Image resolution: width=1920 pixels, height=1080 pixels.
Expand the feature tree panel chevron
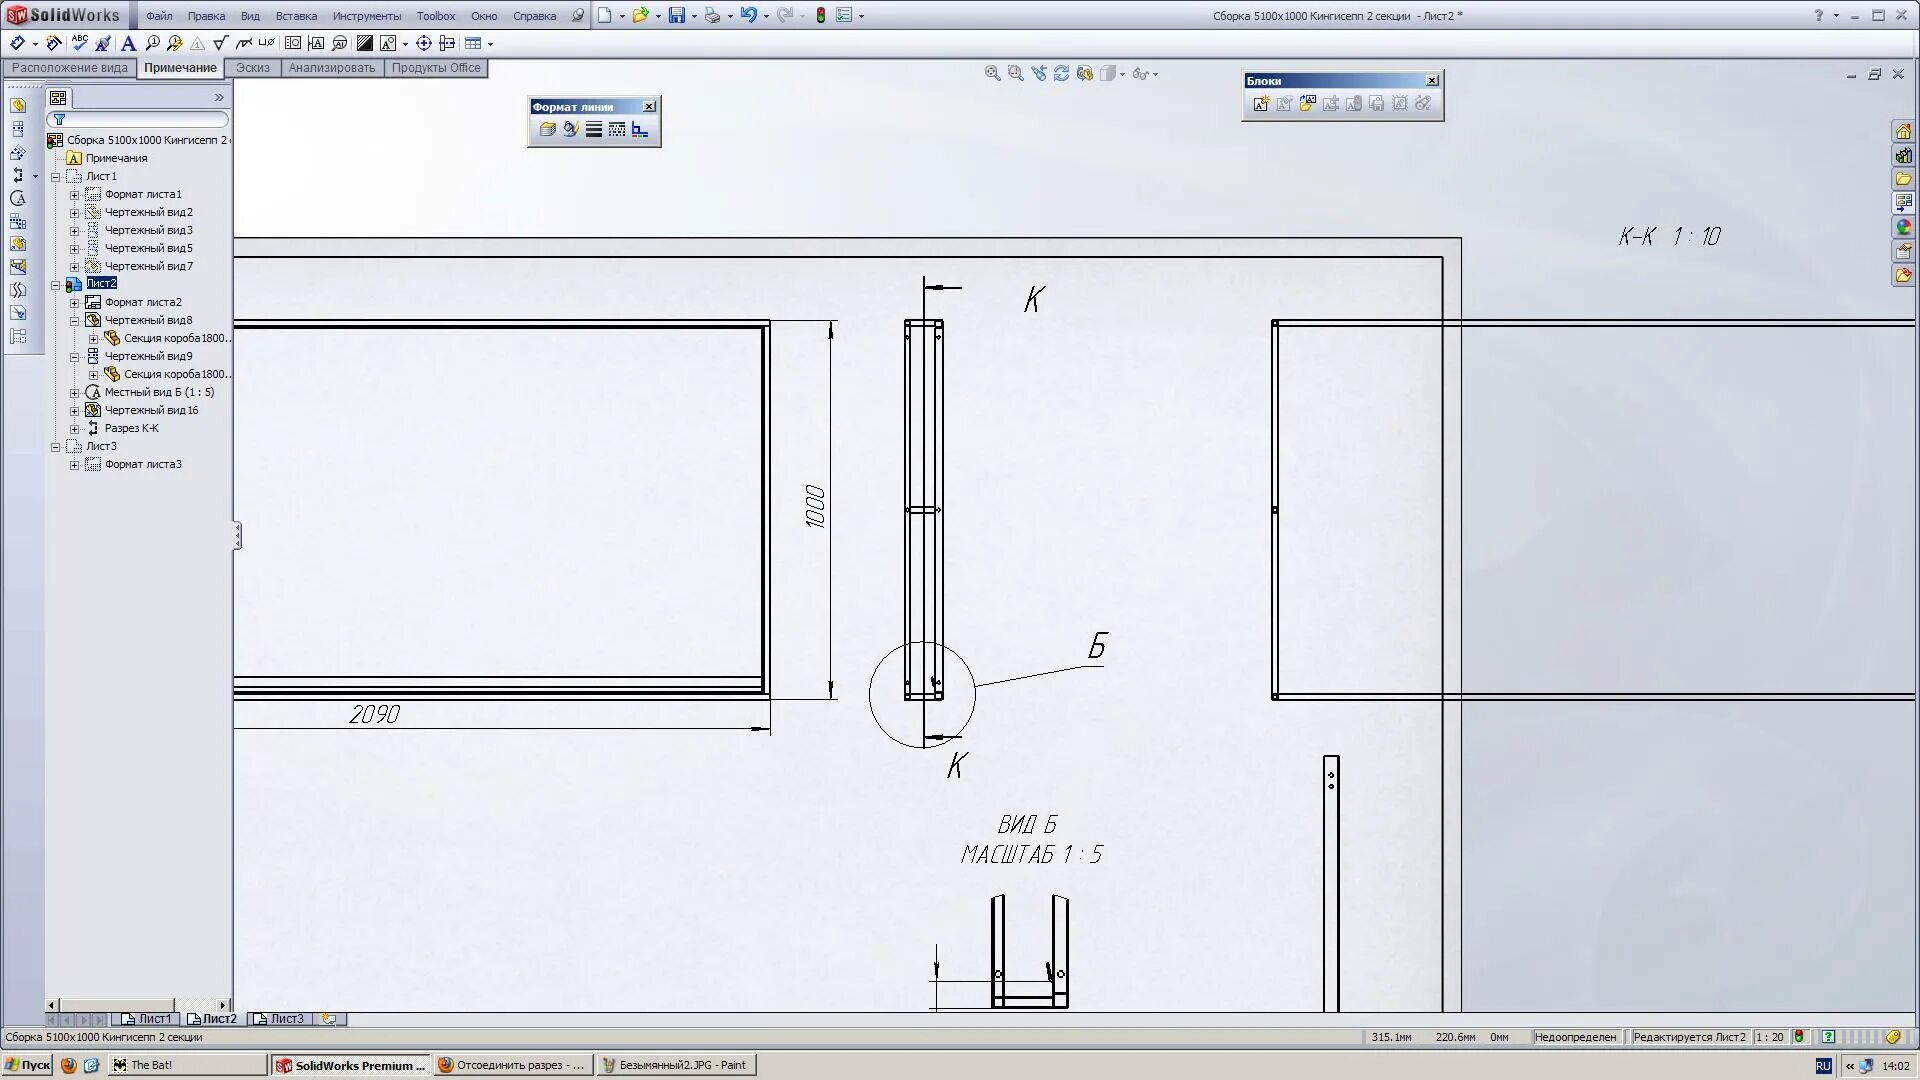pos(219,97)
